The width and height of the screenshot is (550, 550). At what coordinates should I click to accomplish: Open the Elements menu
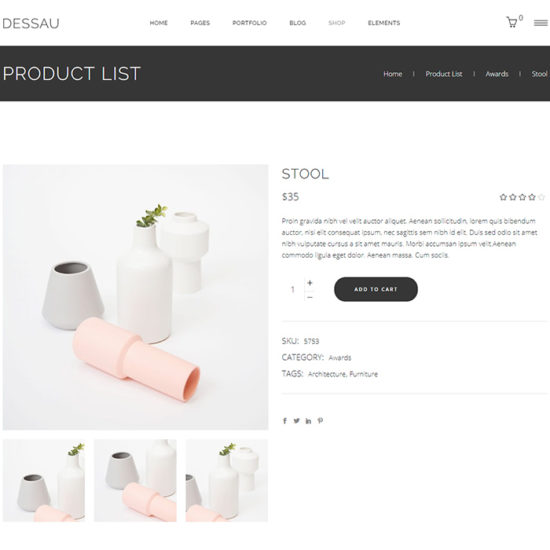click(384, 23)
